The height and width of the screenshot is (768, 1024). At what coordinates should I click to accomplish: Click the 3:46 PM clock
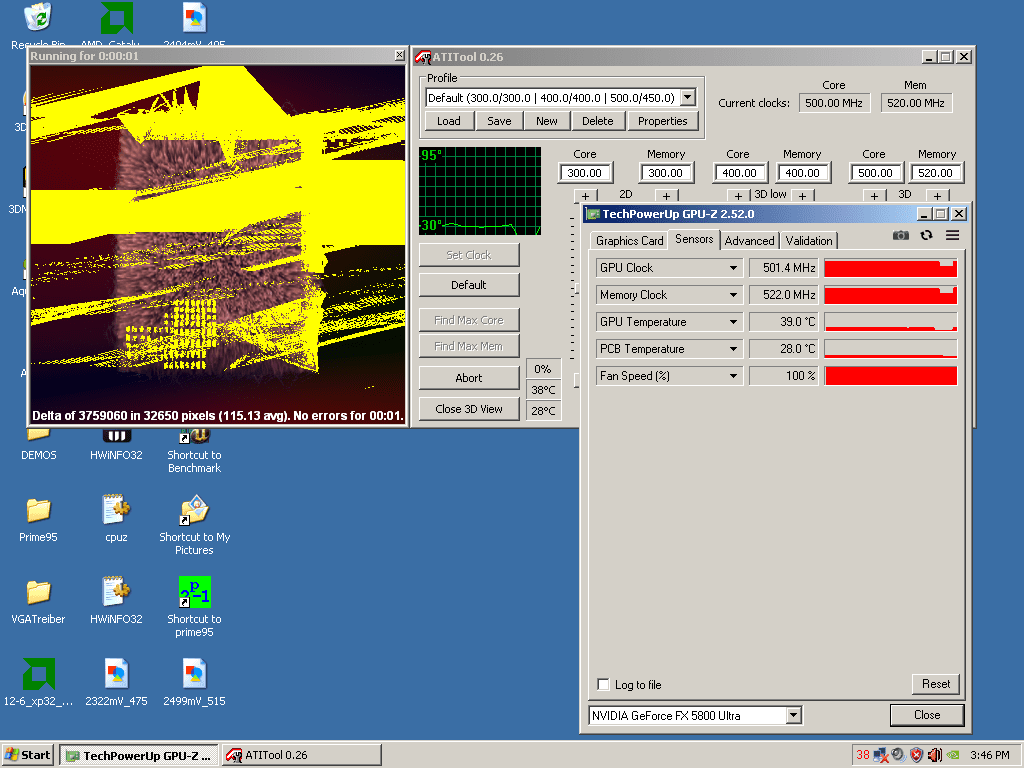pyautogui.click(x=989, y=756)
